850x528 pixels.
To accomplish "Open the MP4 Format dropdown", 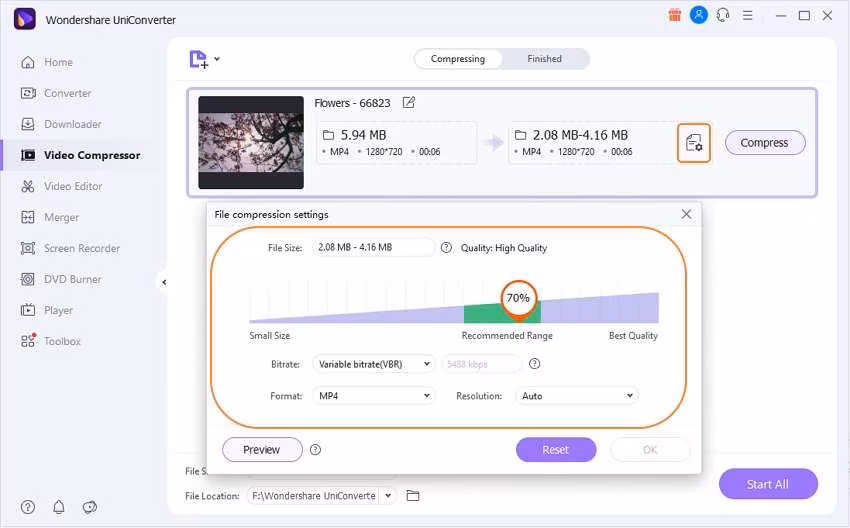I will tap(374, 396).
